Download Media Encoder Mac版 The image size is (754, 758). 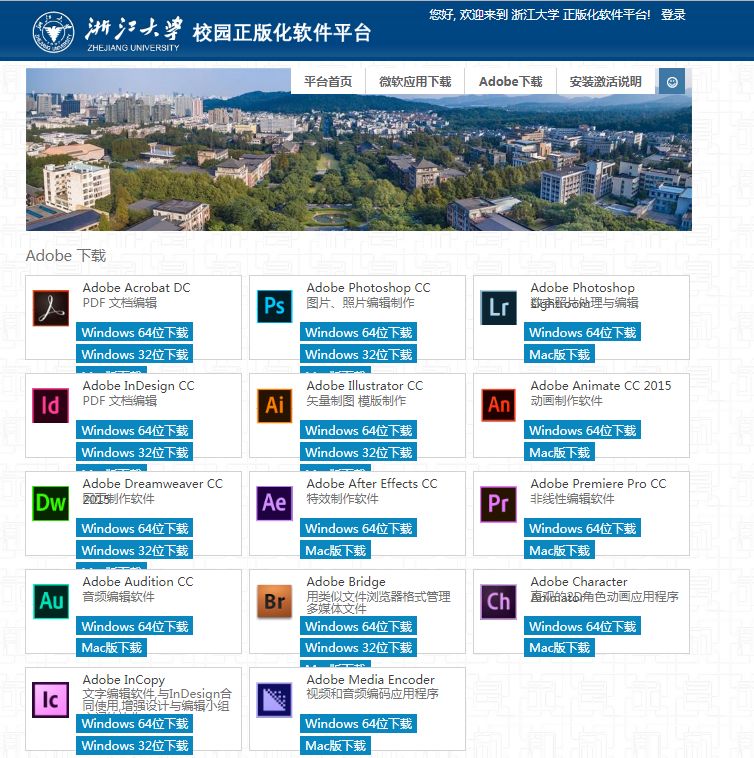pyautogui.click(x=335, y=745)
